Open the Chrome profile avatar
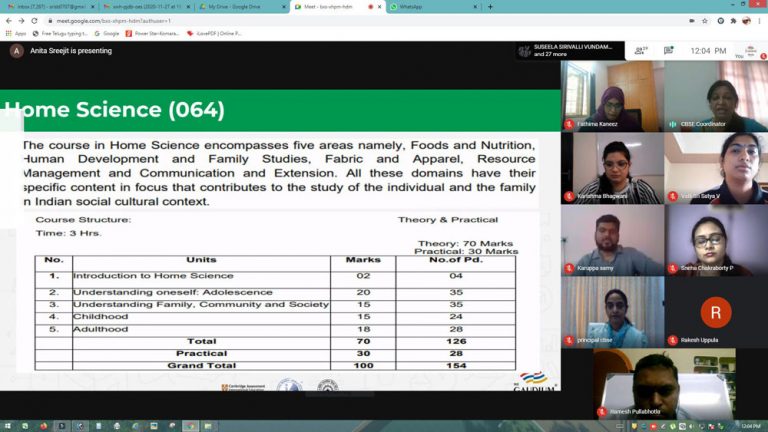This screenshot has height=432, width=768. [x=746, y=21]
